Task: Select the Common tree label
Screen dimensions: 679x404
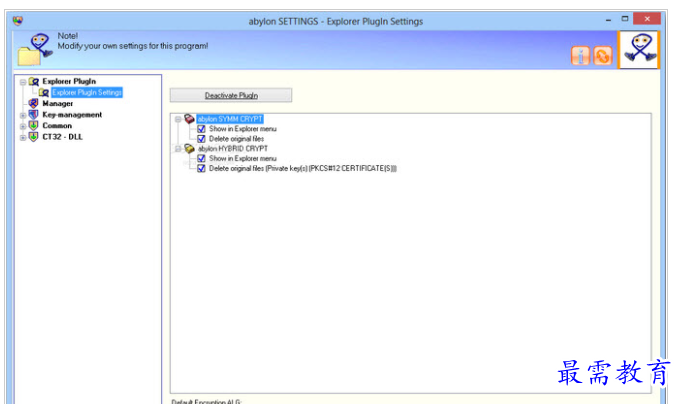Action: [57, 126]
